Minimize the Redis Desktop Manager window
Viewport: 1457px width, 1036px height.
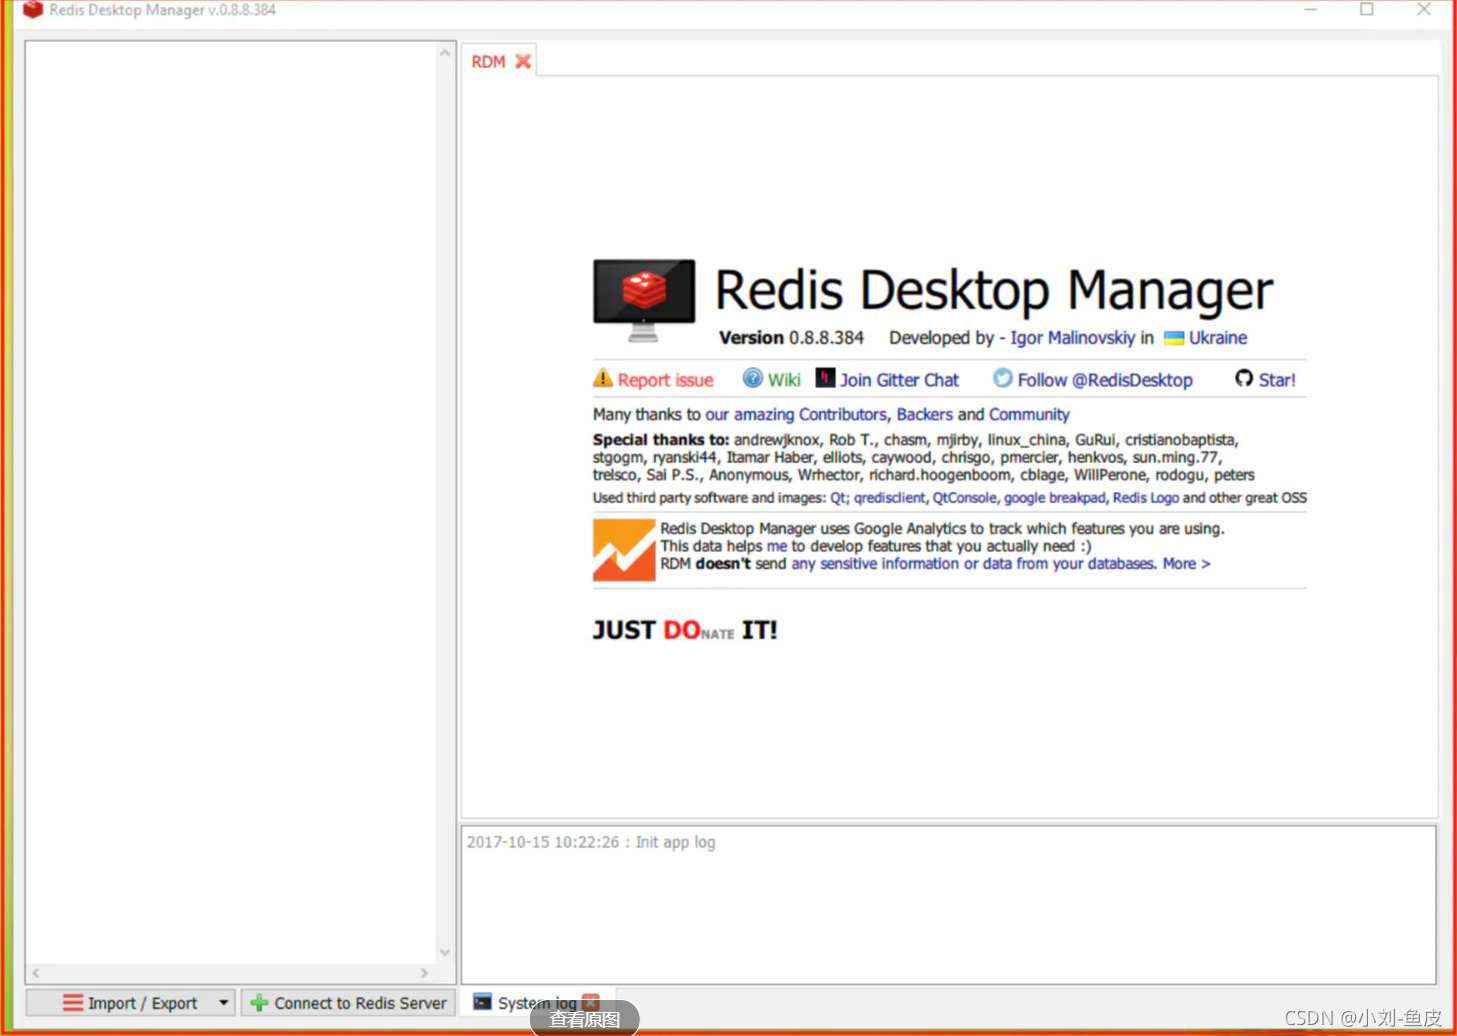click(1310, 10)
